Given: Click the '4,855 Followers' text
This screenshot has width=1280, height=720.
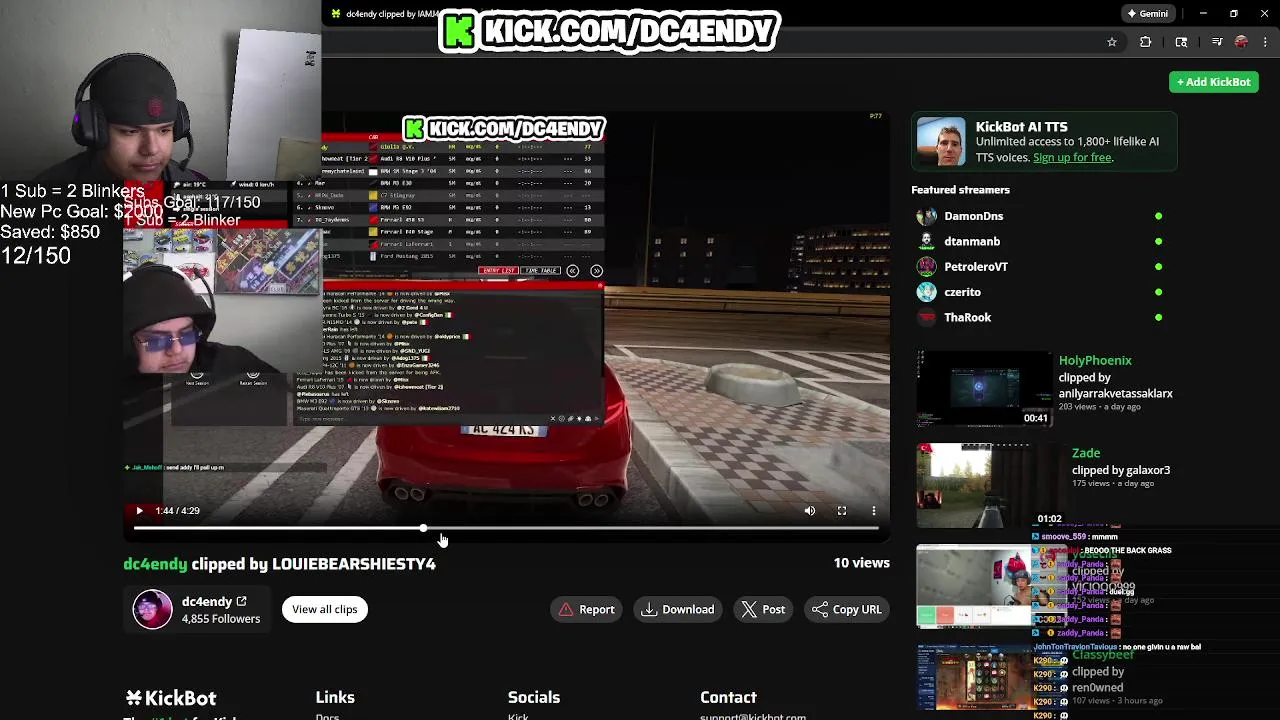Looking at the screenshot, I should [221, 619].
